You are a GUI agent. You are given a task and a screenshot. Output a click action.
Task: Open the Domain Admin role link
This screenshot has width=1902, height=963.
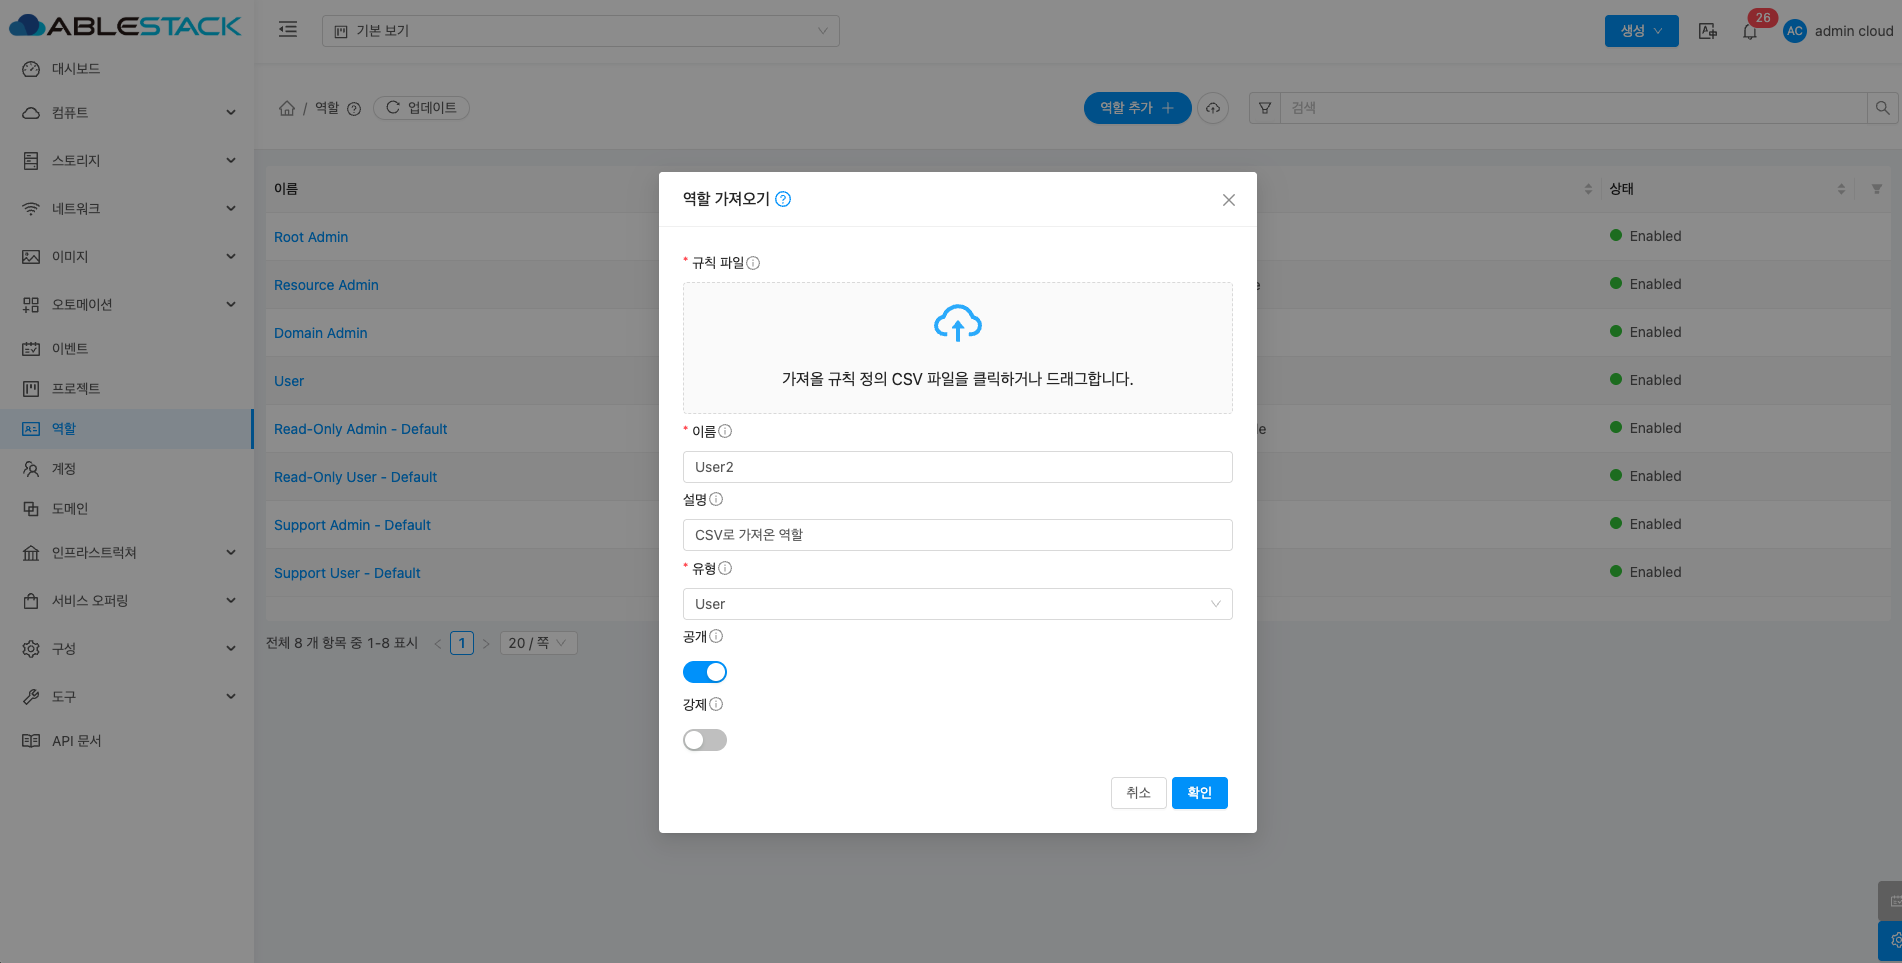[321, 333]
